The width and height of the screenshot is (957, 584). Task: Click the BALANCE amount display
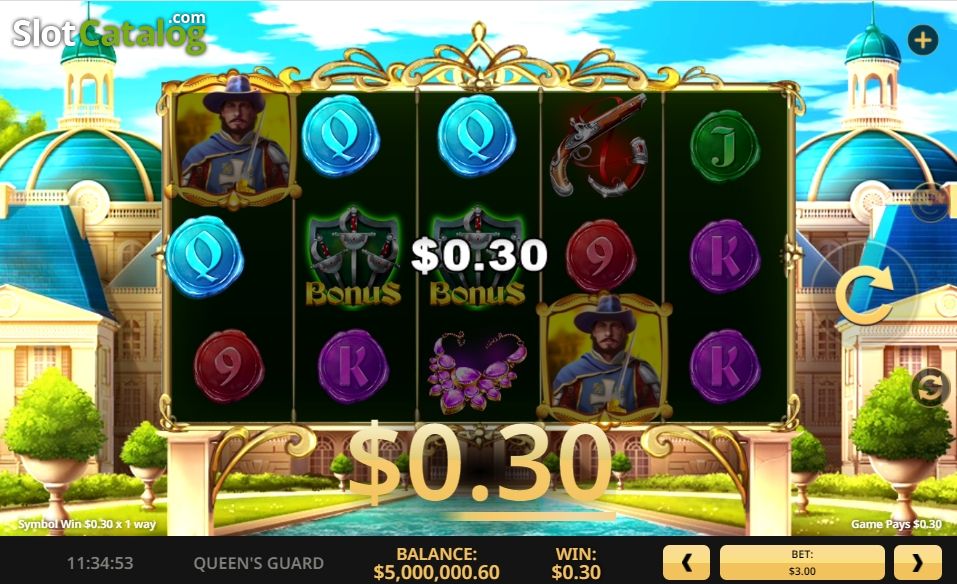pyautogui.click(x=436, y=563)
